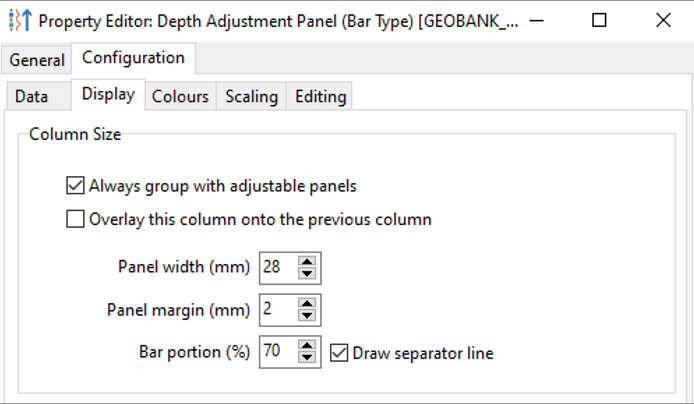Decrease Panel width with down arrow
The image size is (694, 404).
tap(308, 273)
